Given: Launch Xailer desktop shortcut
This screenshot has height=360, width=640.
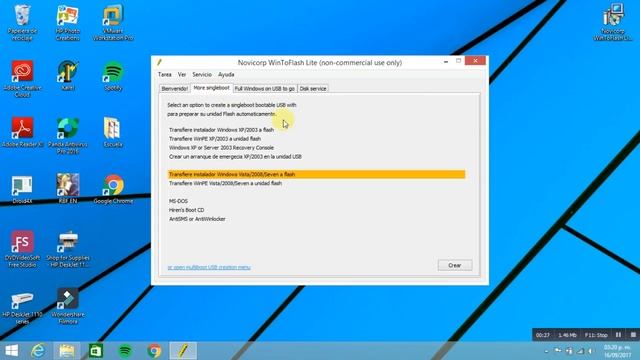Looking at the screenshot, I should click(68, 76).
